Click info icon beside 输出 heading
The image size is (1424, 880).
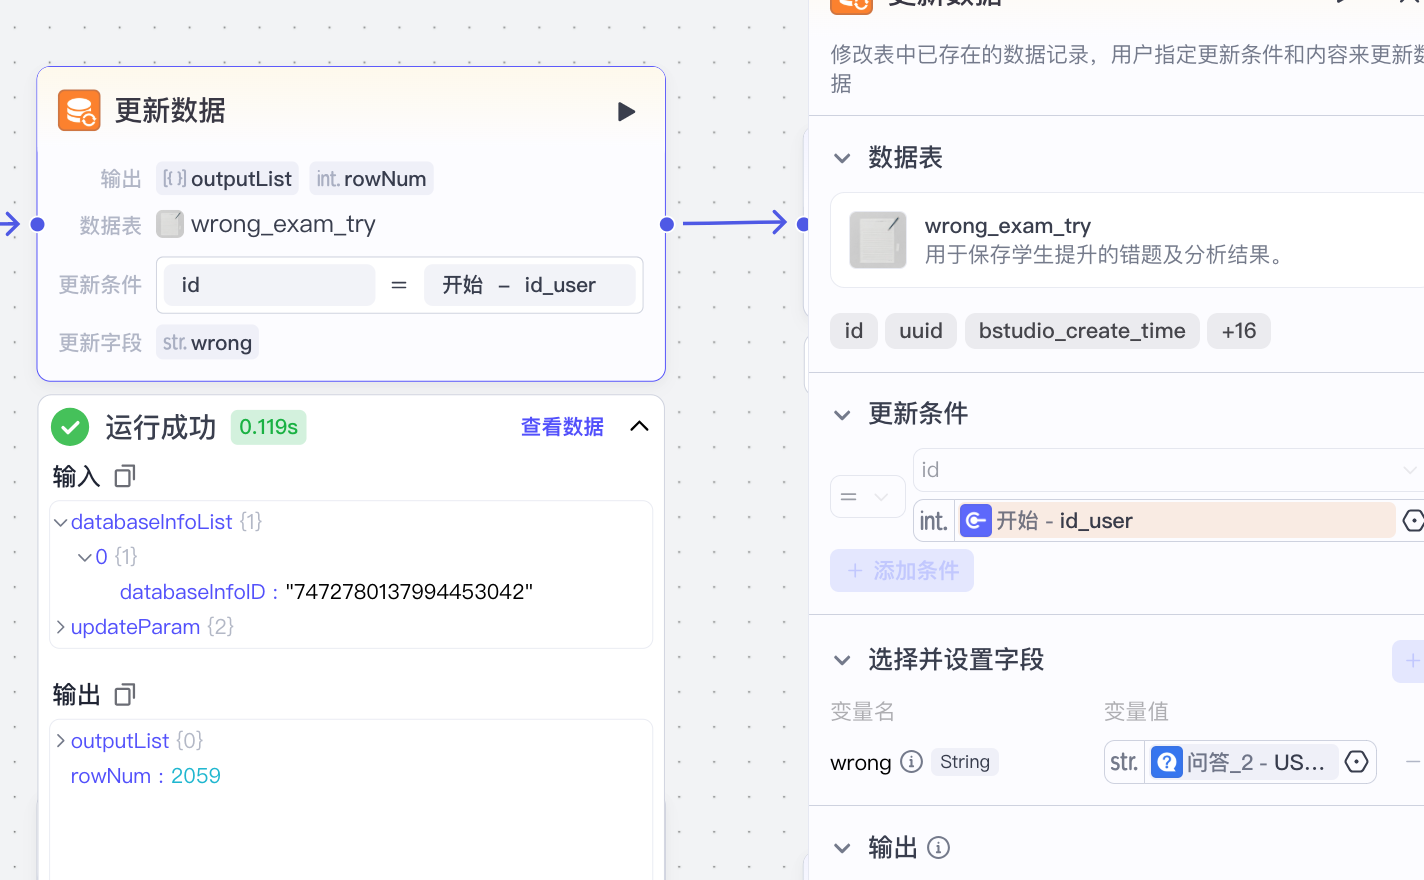point(938,848)
